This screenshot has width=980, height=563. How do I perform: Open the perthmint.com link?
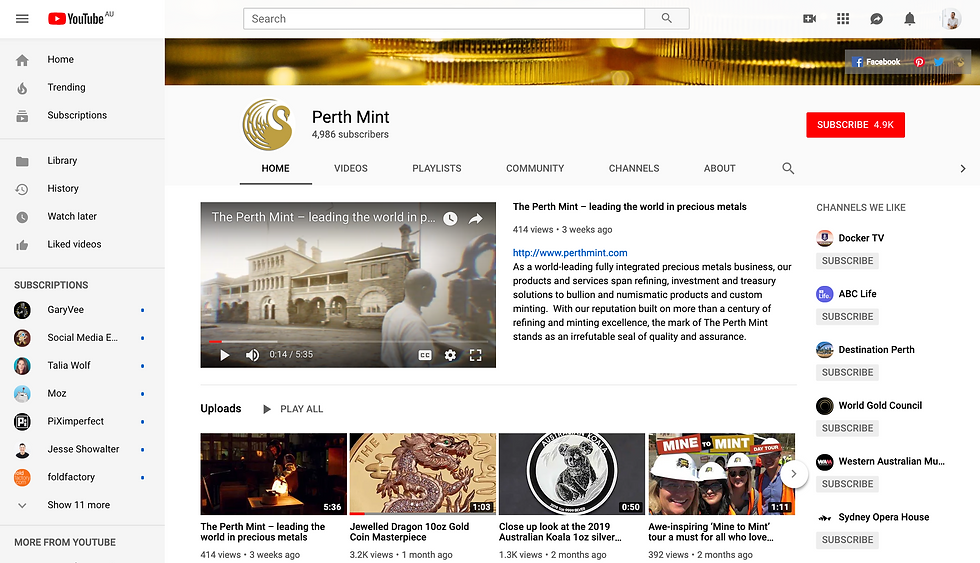coord(570,253)
